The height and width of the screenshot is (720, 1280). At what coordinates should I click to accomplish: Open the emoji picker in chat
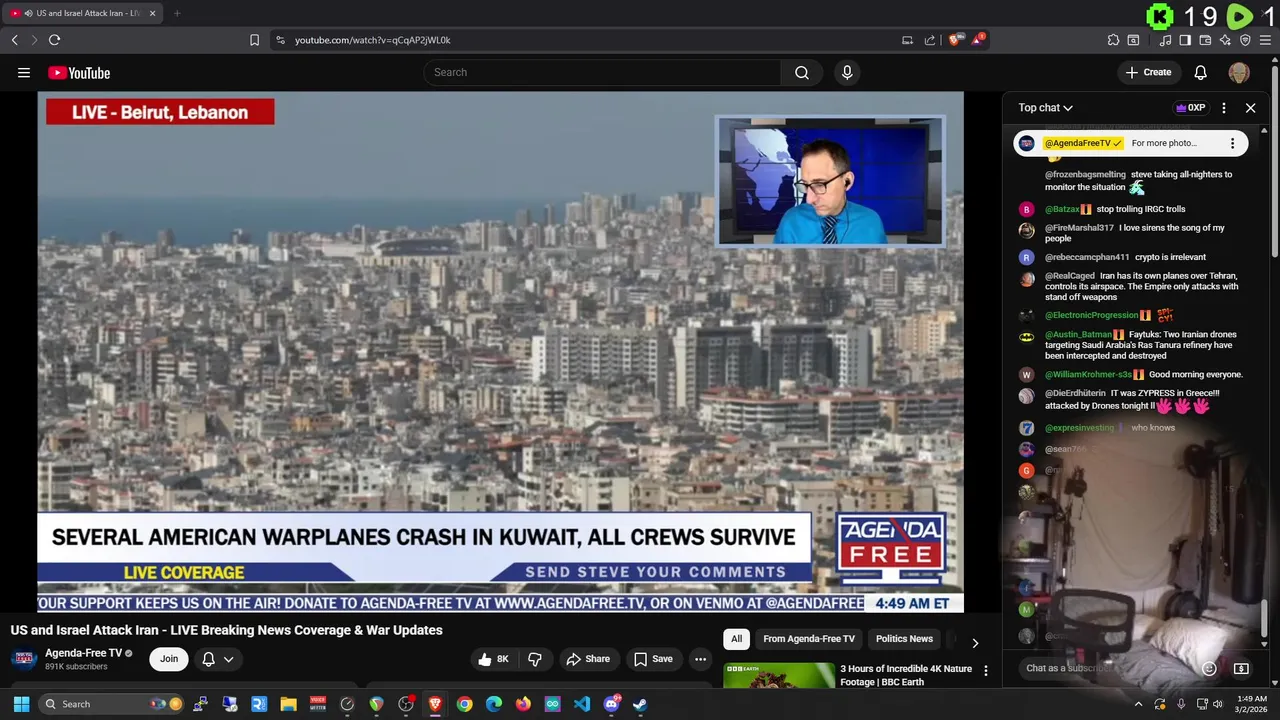pos(1209,668)
